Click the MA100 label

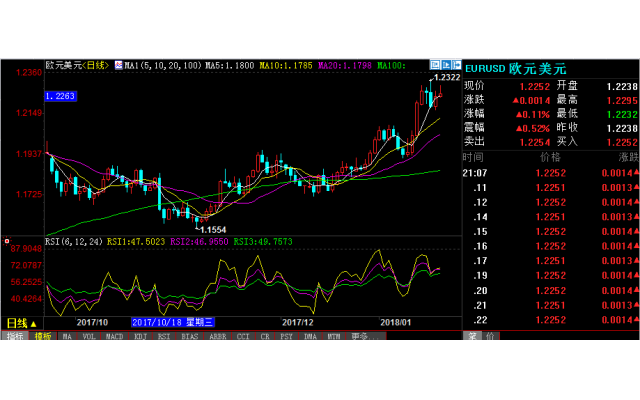tap(391, 65)
